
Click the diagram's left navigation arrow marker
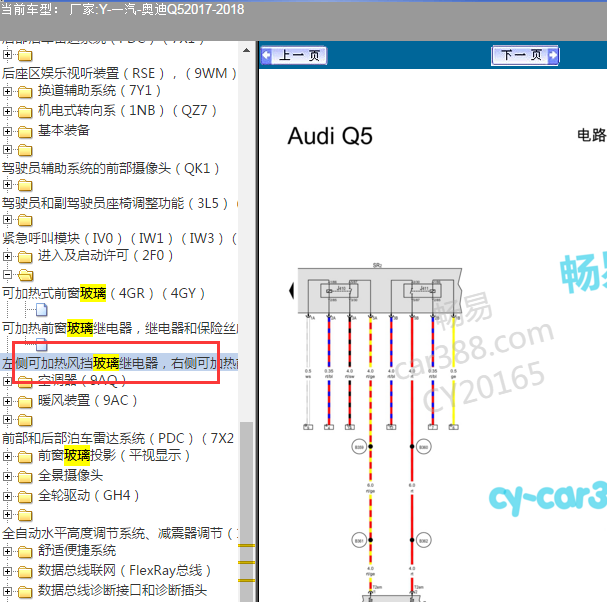292,290
